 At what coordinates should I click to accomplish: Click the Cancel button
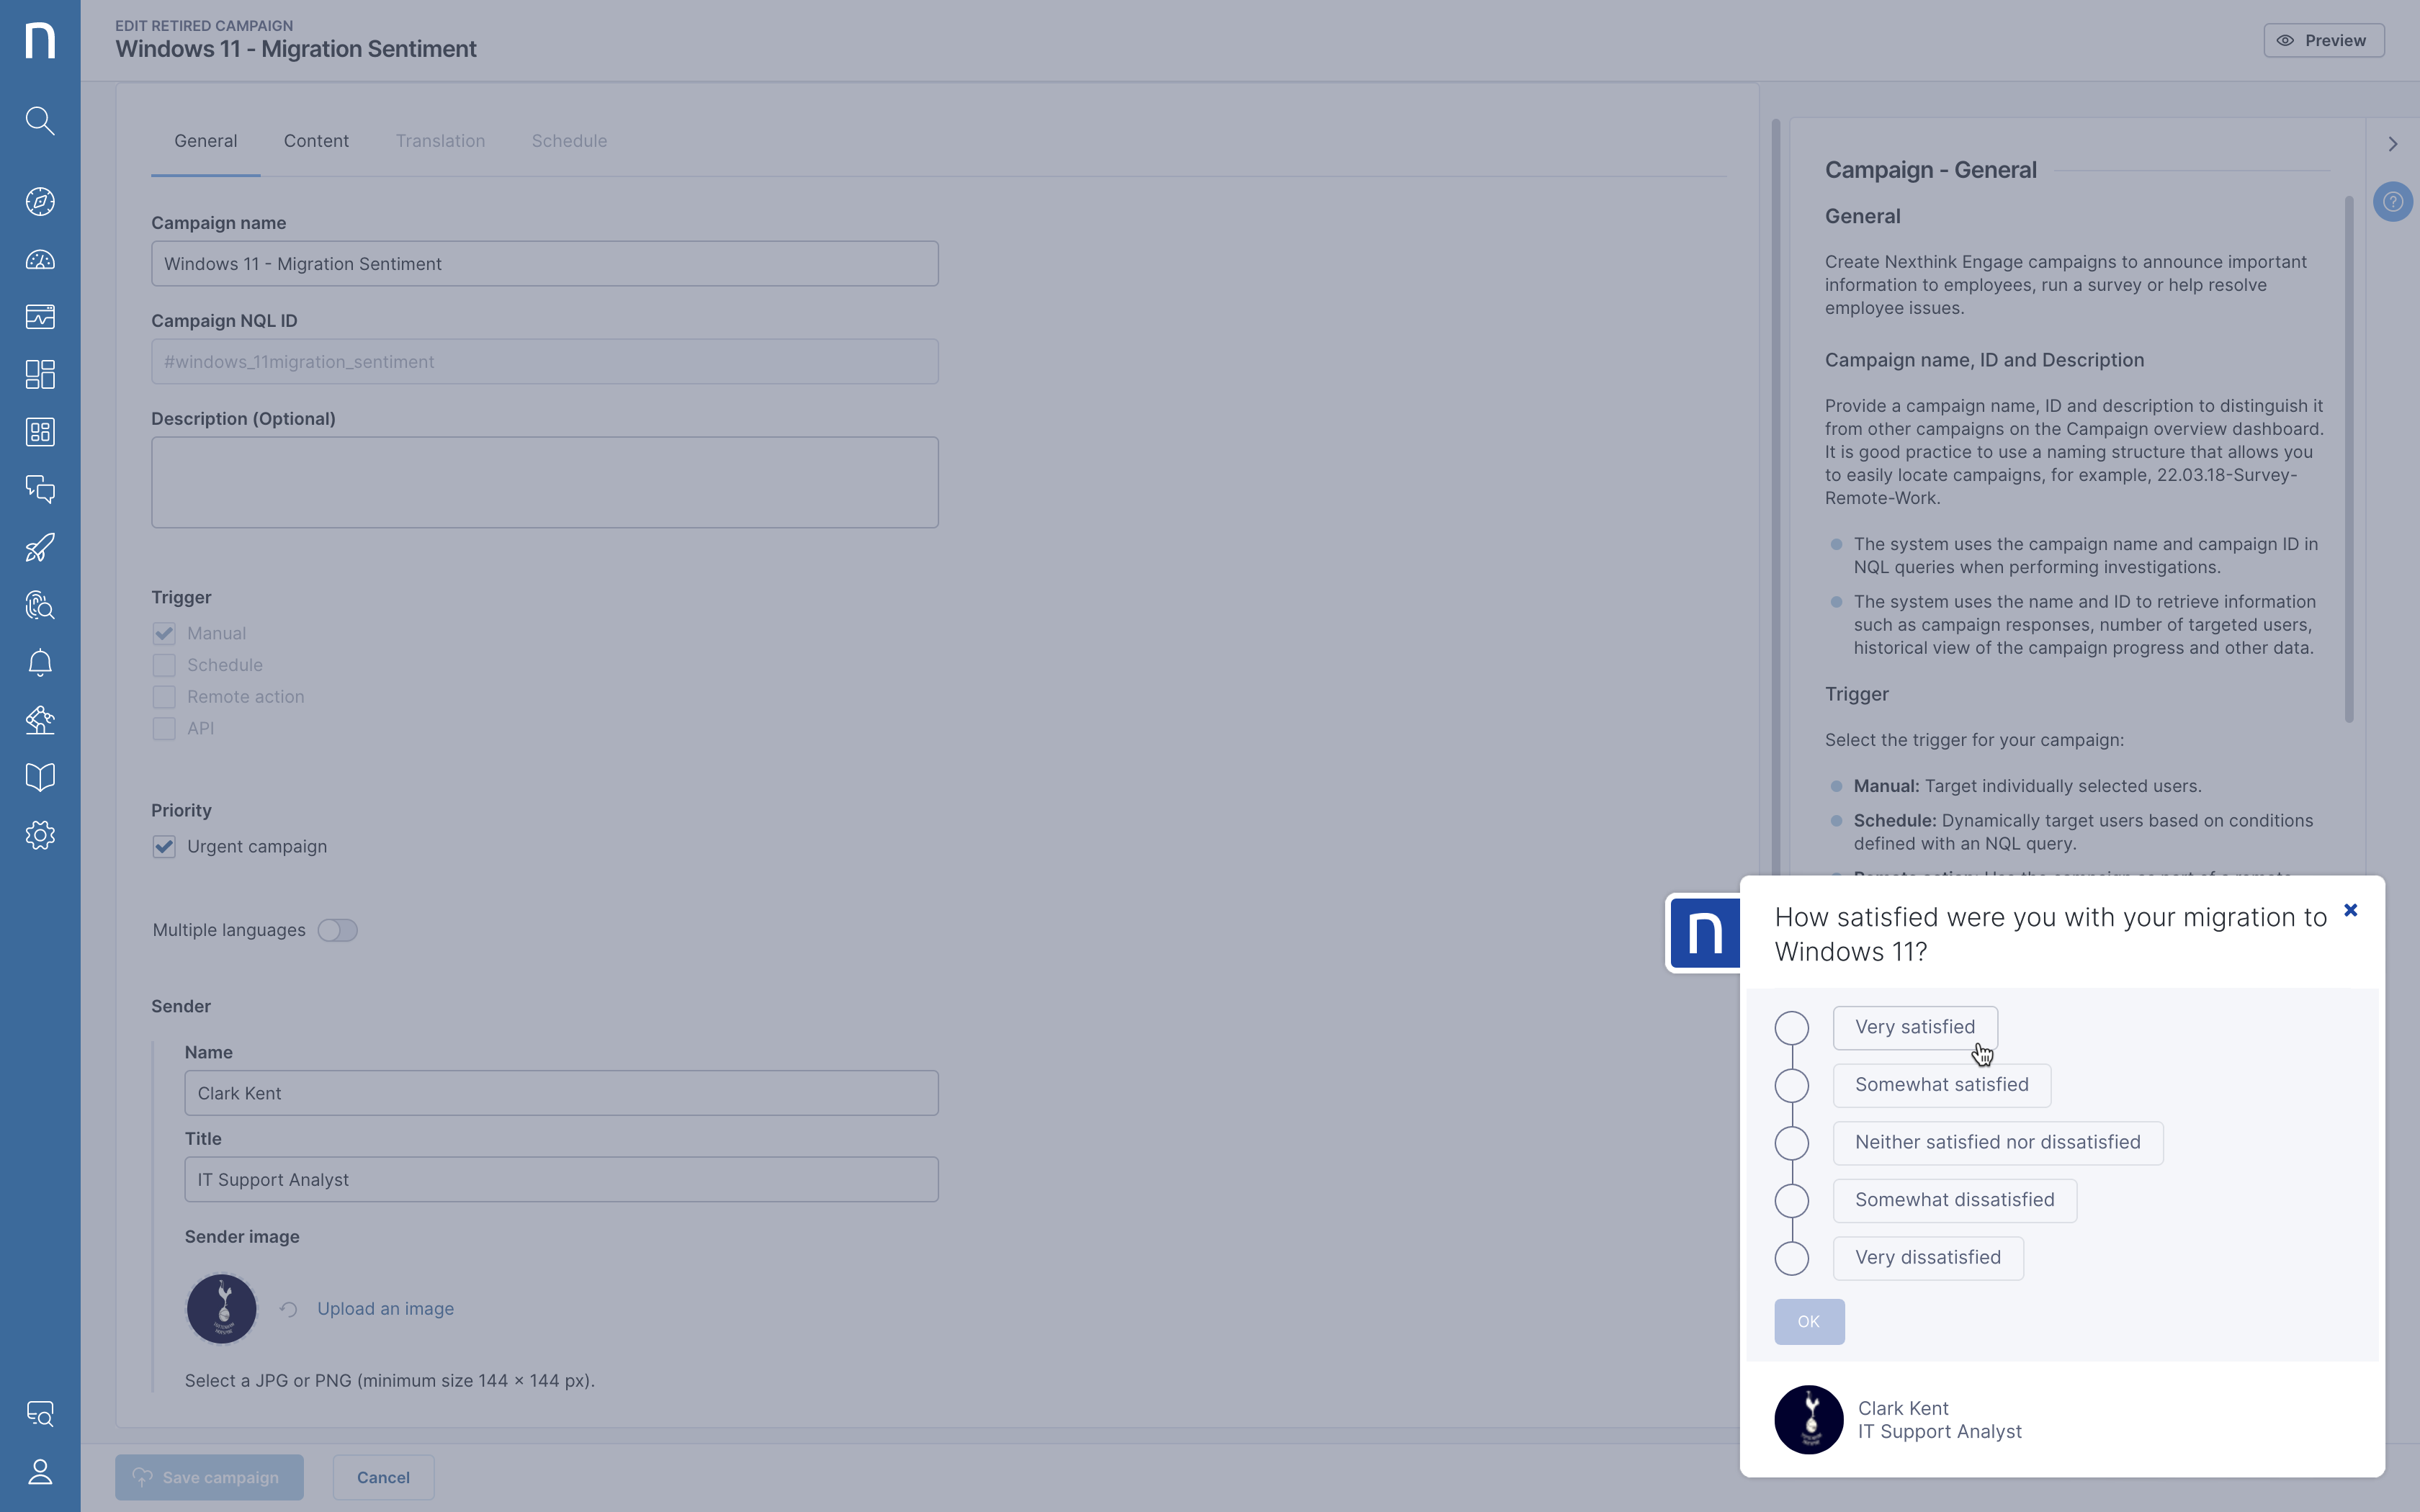coord(383,1477)
